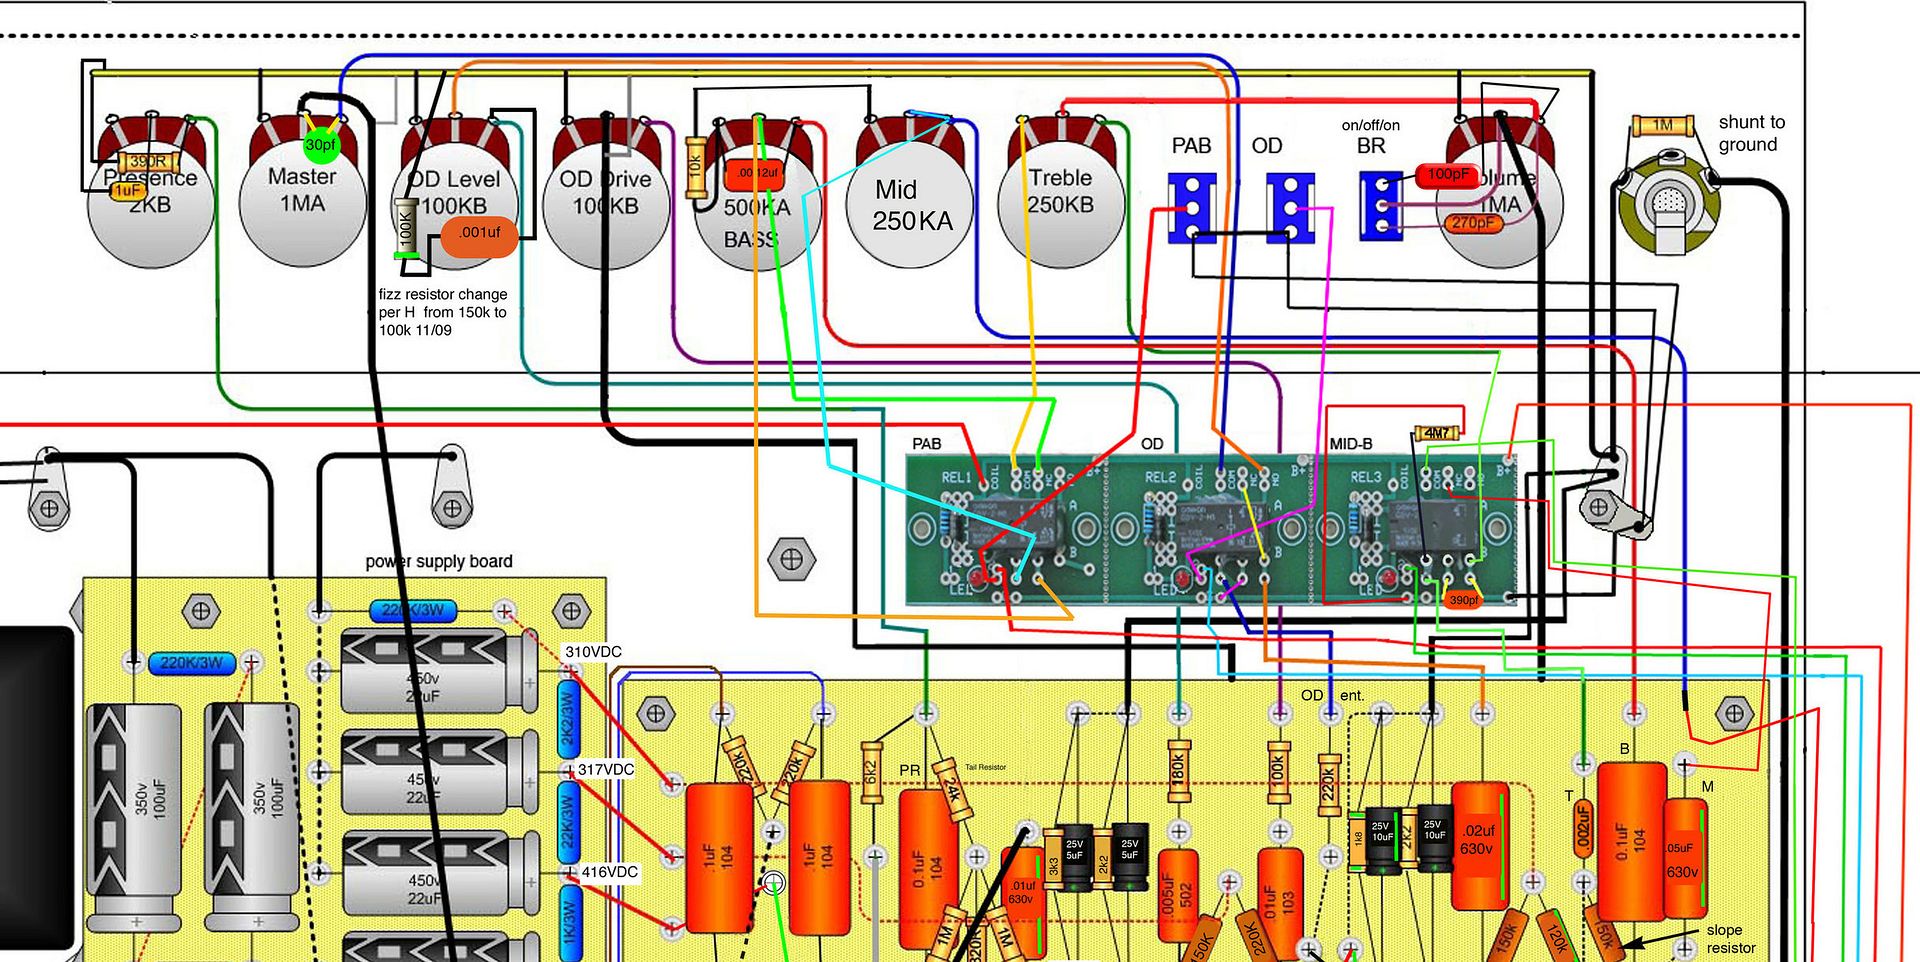Click the orange .001uf capacitor on OD Level

[479, 233]
